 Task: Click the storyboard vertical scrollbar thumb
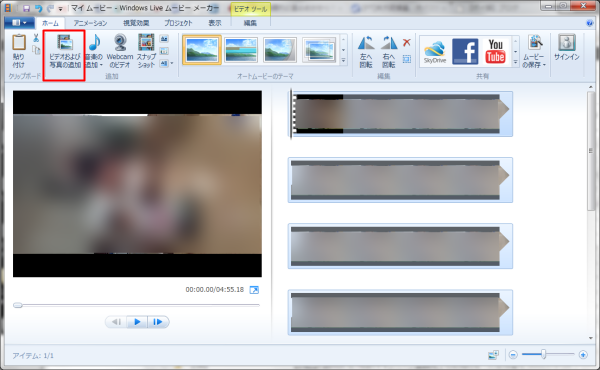point(591,151)
